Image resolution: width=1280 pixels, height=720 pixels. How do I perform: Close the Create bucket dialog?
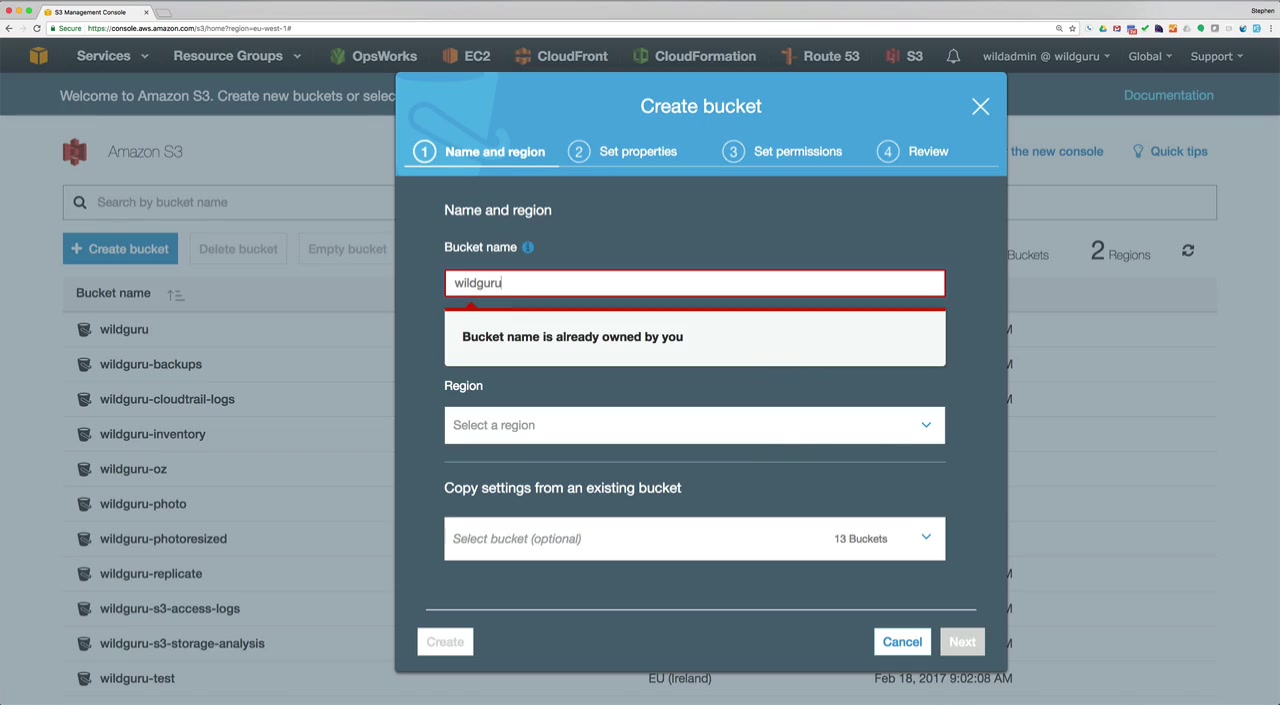[x=980, y=106]
